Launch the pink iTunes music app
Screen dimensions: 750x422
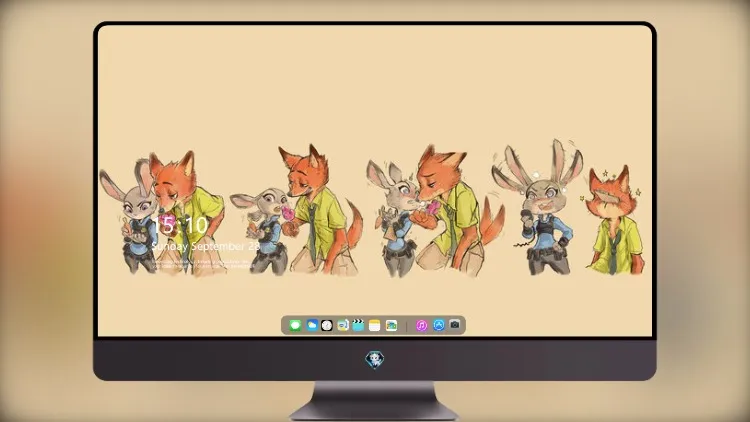click(x=421, y=325)
